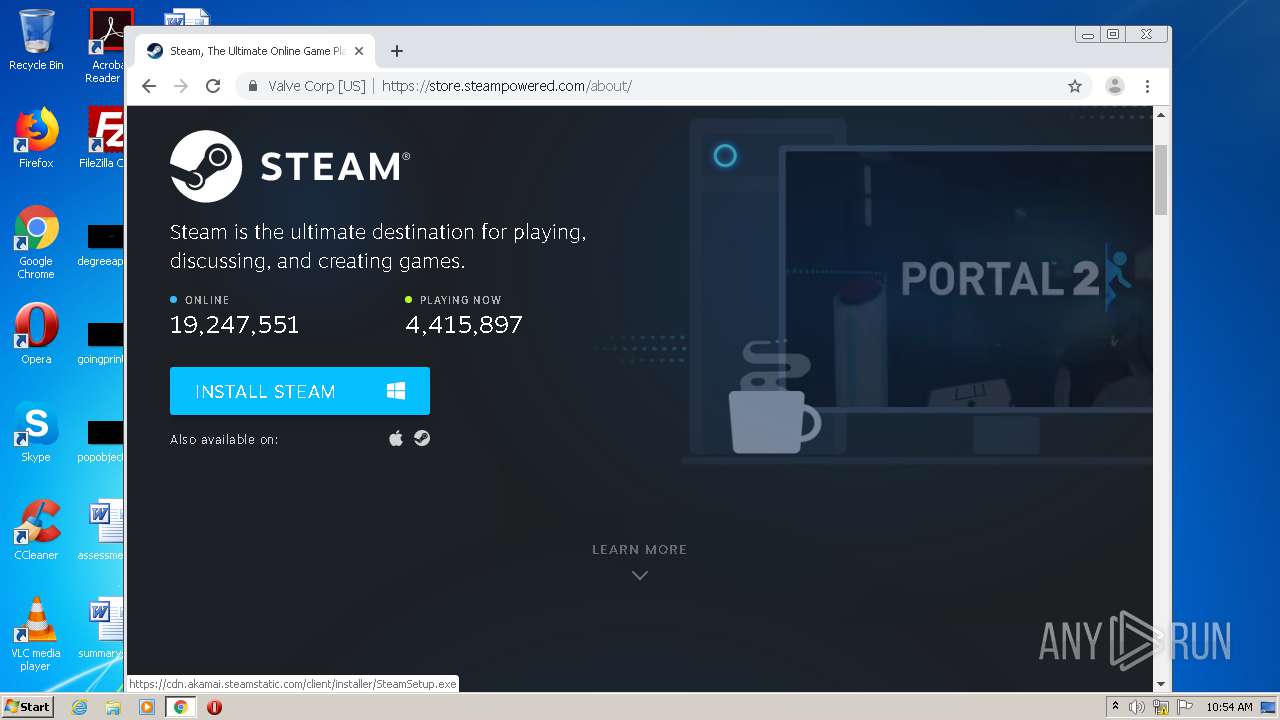1280x720 pixels.
Task: Expand the chevron below LEARN MORE
Action: [x=640, y=575]
